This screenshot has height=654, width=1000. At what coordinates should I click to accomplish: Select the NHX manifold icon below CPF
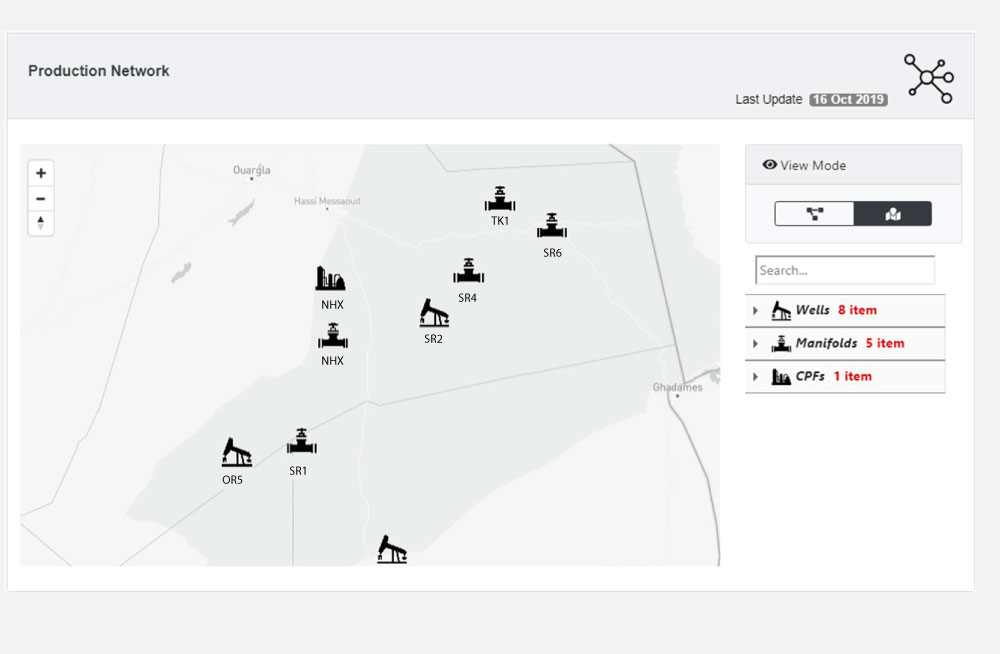tap(332, 336)
